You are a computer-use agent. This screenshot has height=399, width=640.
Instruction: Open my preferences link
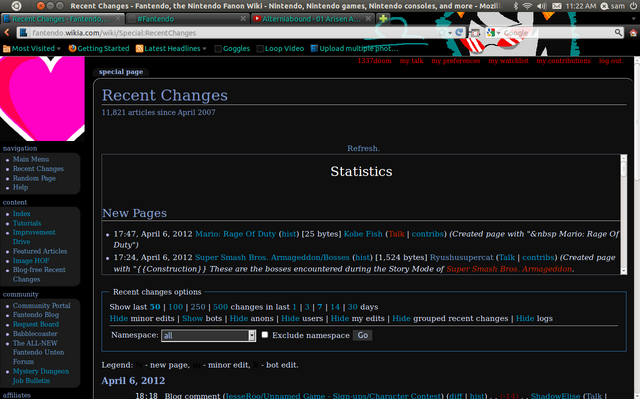456,61
